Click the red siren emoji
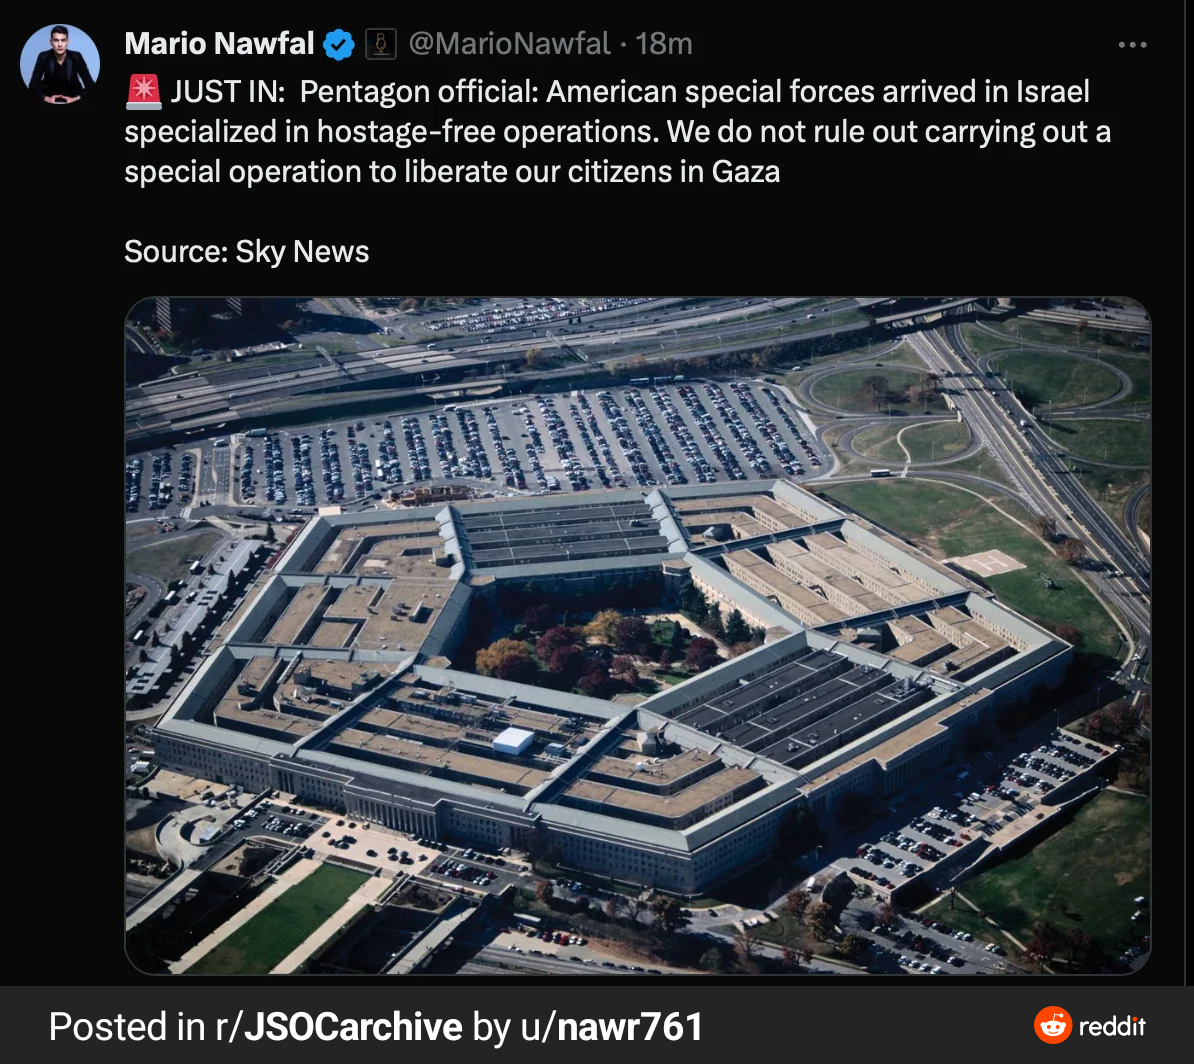The image size is (1194, 1064). pos(143,92)
